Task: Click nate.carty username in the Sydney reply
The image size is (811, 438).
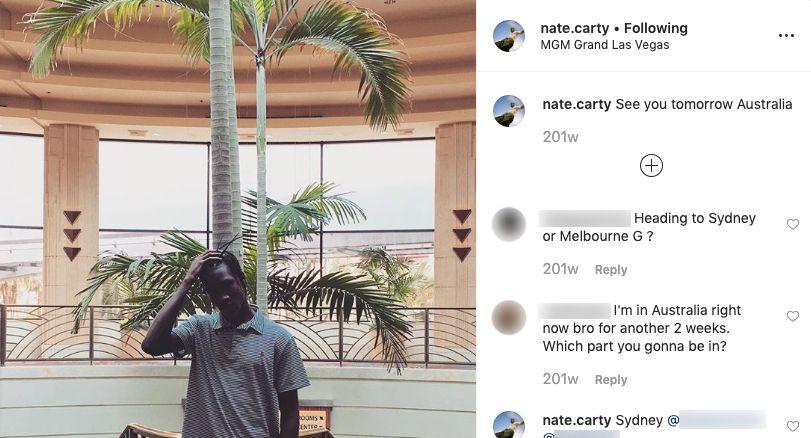Action: click(x=577, y=420)
